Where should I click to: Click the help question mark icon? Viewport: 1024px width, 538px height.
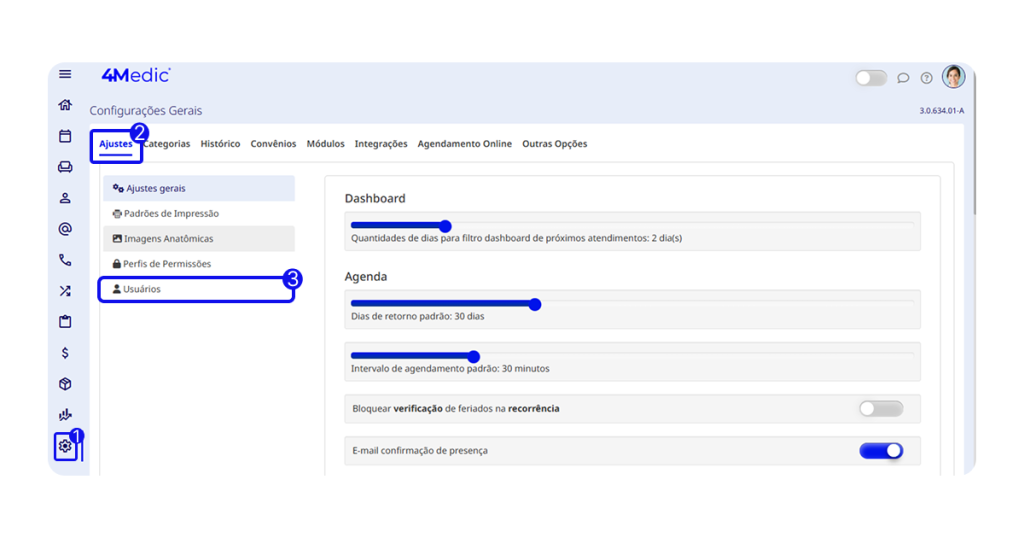pos(927,78)
